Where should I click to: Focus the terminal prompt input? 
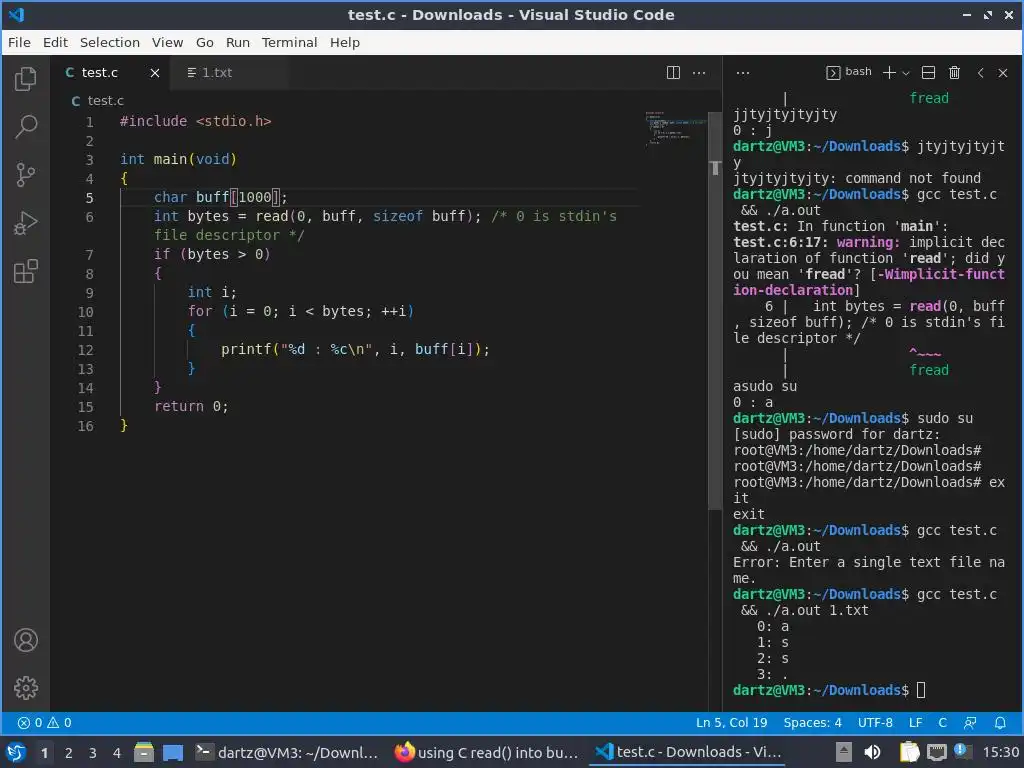pyautogui.click(x=921, y=690)
